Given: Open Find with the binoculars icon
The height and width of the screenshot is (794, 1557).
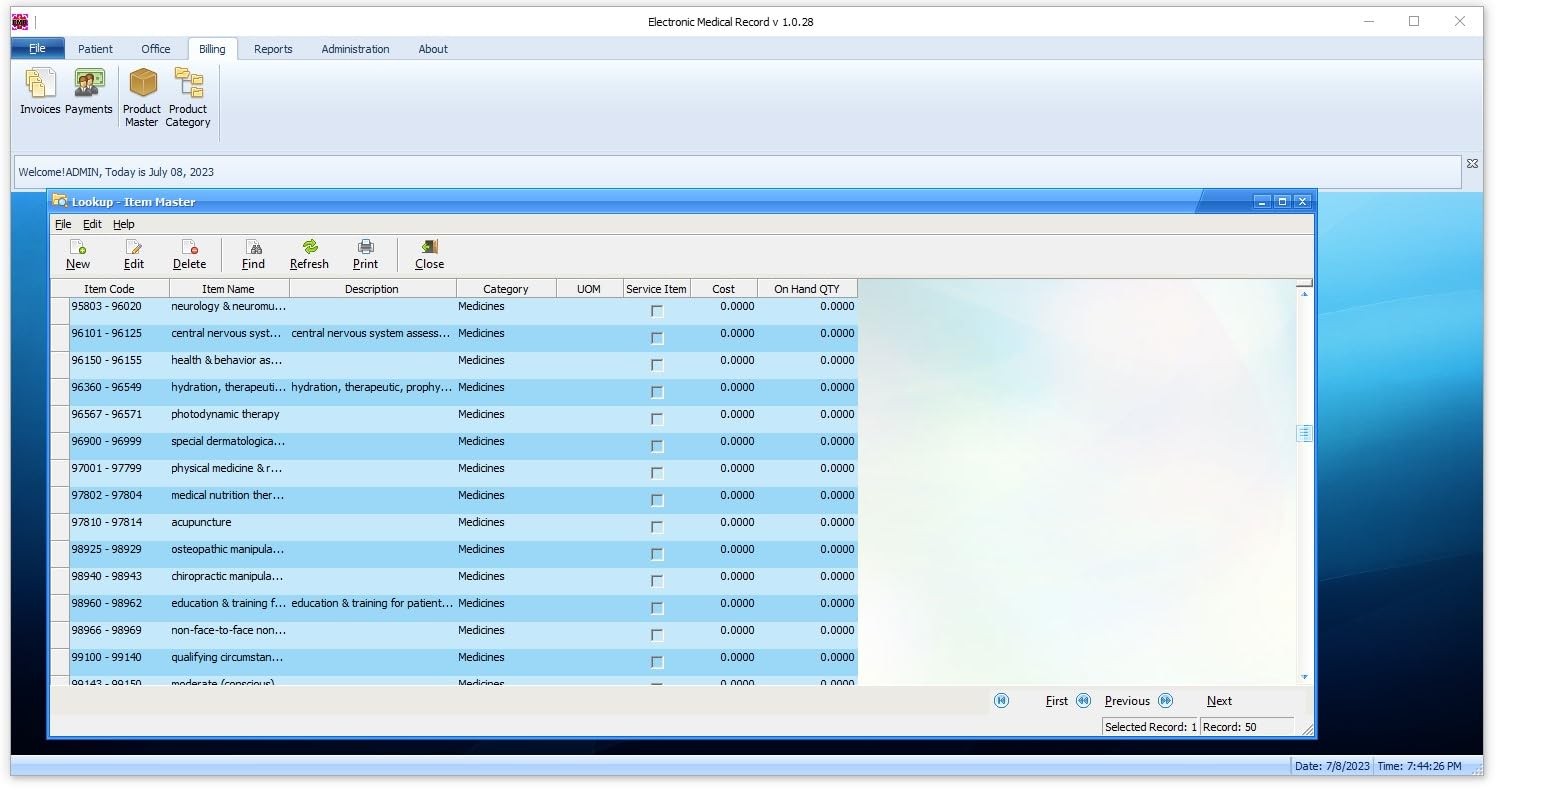Looking at the screenshot, I should tap(253, 254).
